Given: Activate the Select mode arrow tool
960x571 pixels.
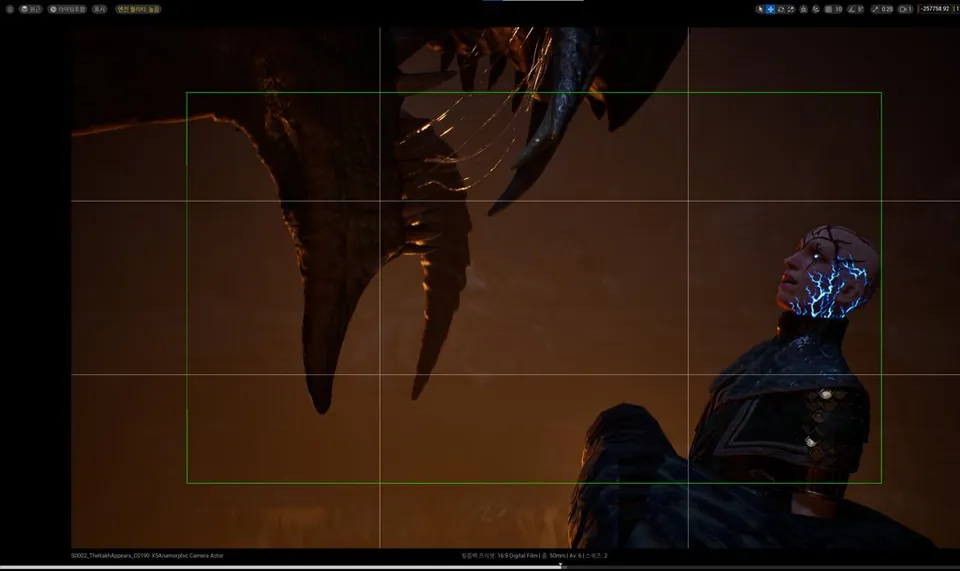Looking at the screenshot, I should click(x=760, y=9).
